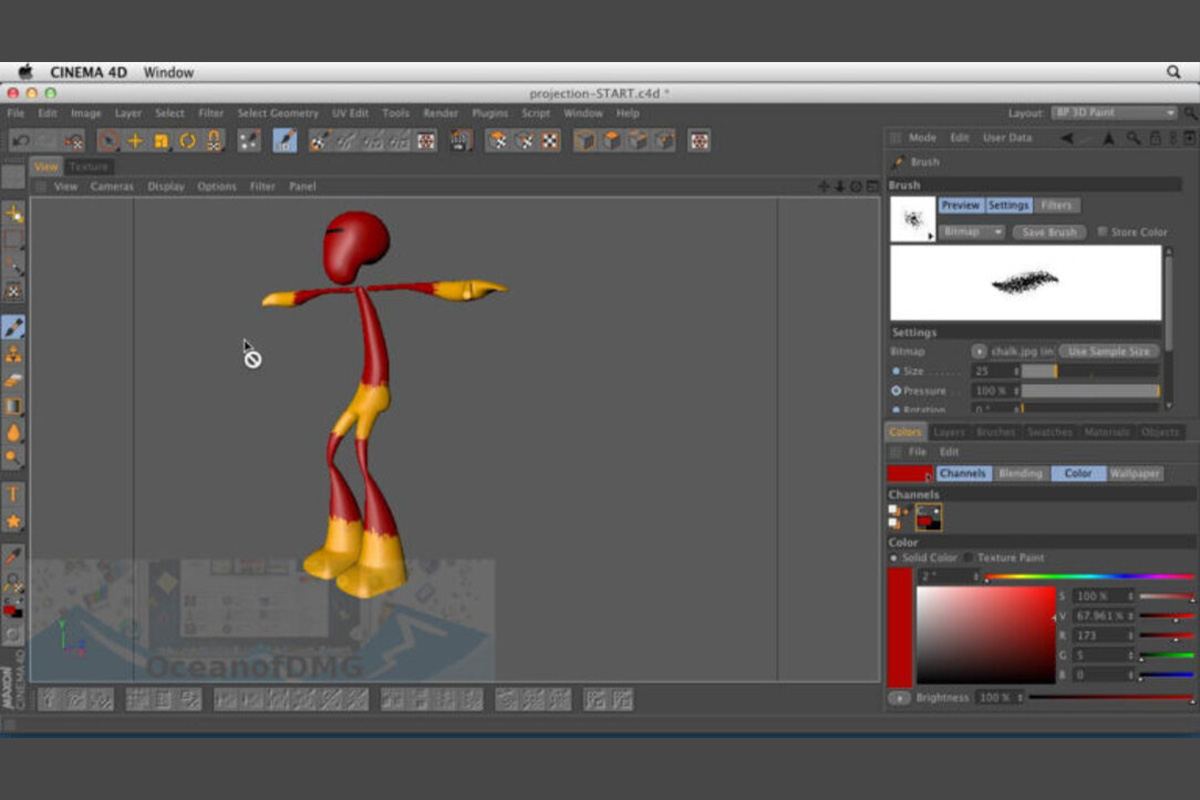
Task: Open the Apple menu
Action: click(26, 72)
